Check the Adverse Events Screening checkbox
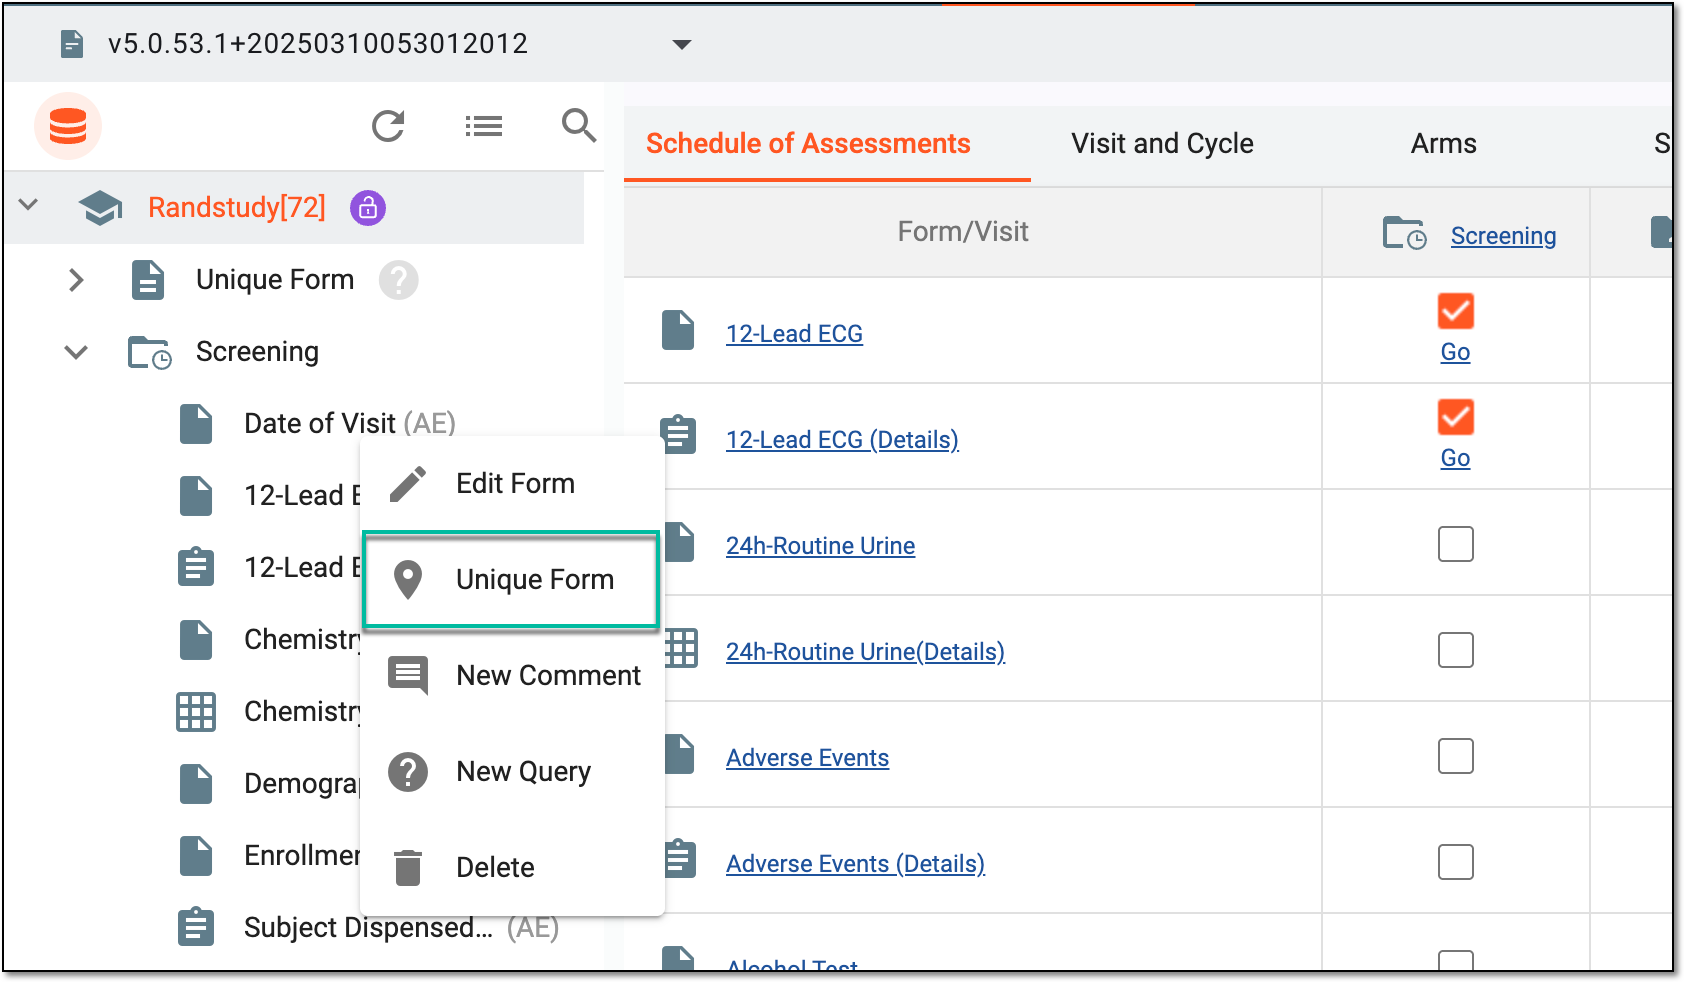Viewport: 1684px width, 982px height. [1456, 756]
